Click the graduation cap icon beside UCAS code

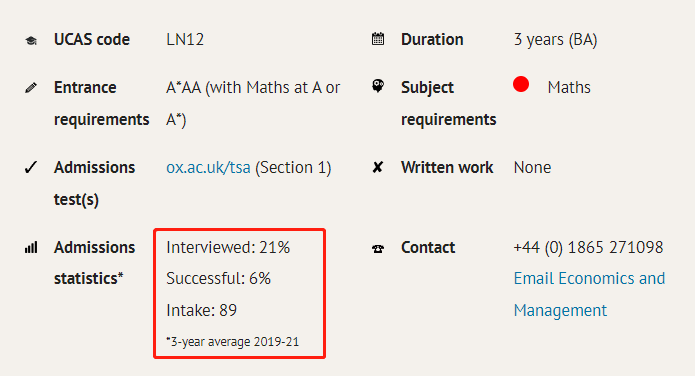(x=31, y=41)
